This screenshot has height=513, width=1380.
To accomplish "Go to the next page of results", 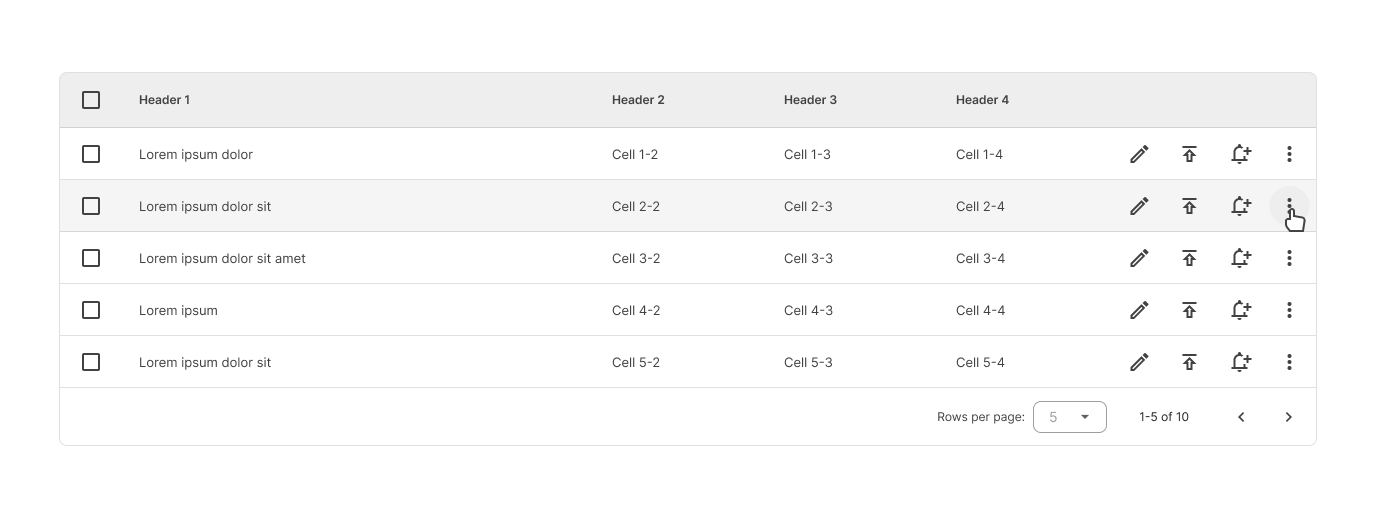I will [1289, 417].
